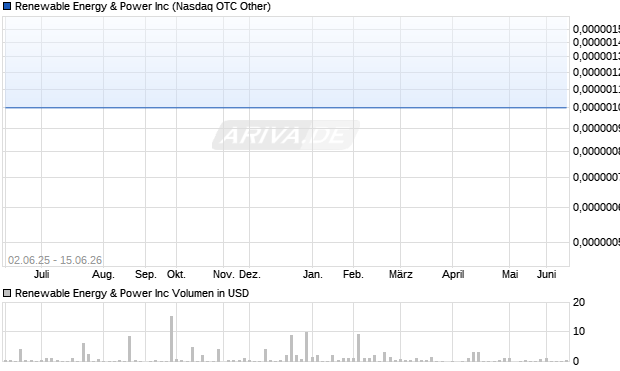
Task: Click the 'April' month label on the x-axis
Action: coord(453,274)
